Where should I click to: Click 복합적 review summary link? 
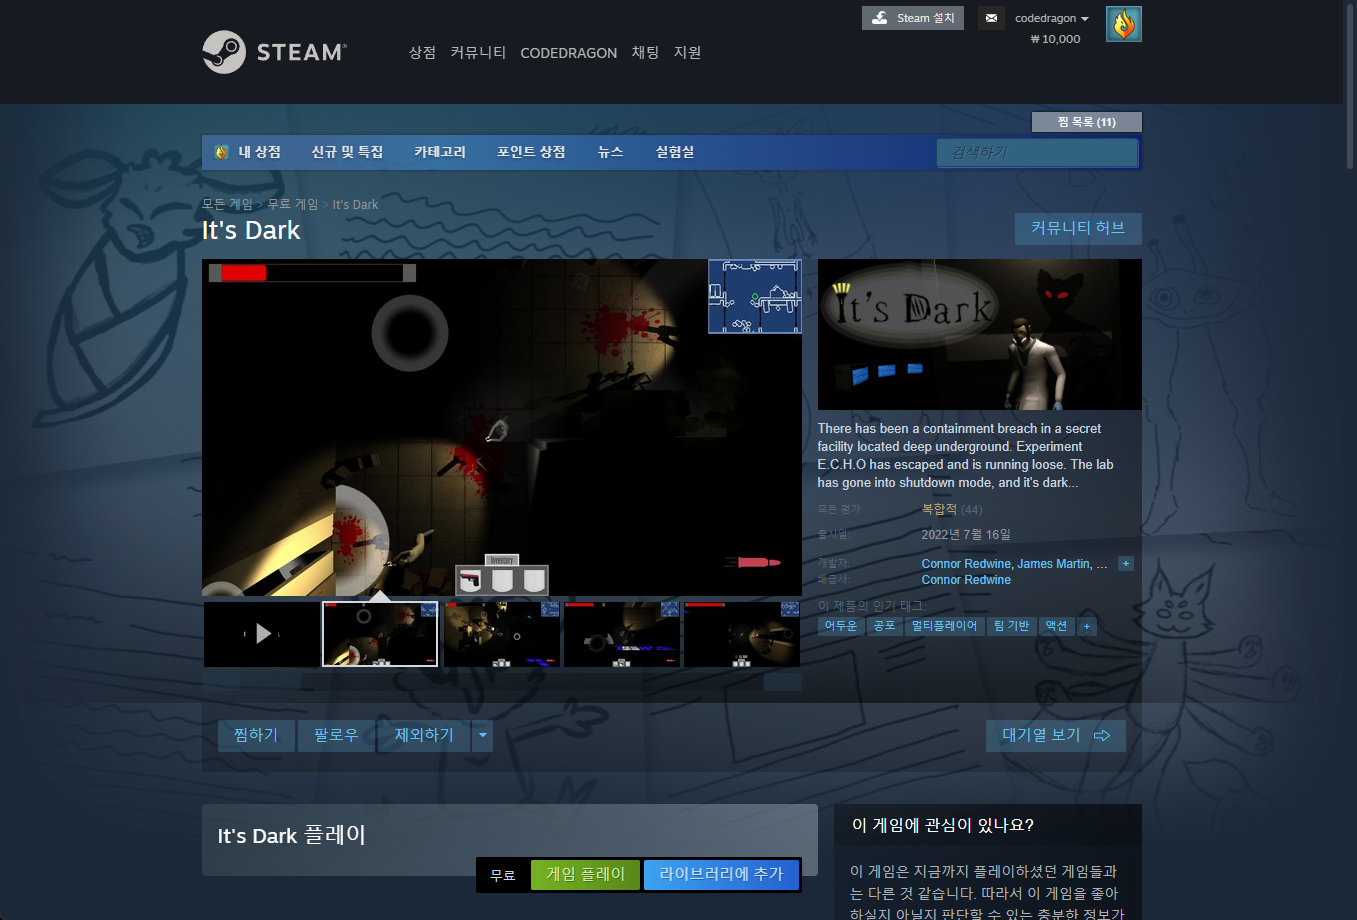tap(939, 509)
